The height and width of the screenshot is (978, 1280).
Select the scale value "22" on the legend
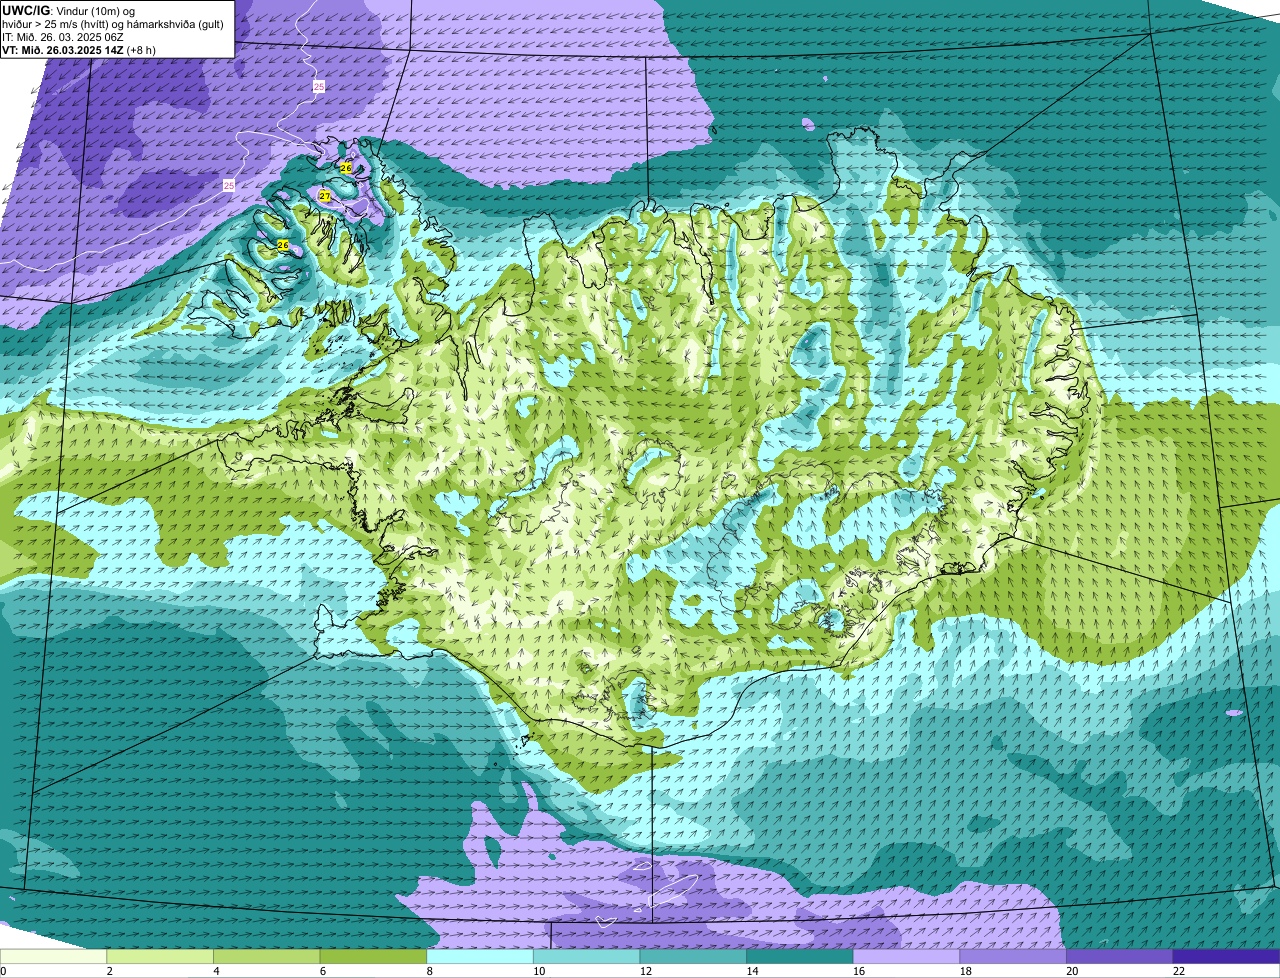tap(1178, 971)
